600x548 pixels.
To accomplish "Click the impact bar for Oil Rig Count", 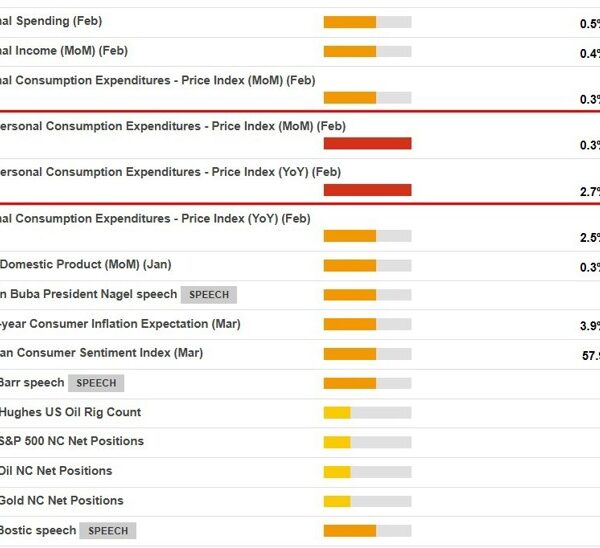I will (367, 412).
